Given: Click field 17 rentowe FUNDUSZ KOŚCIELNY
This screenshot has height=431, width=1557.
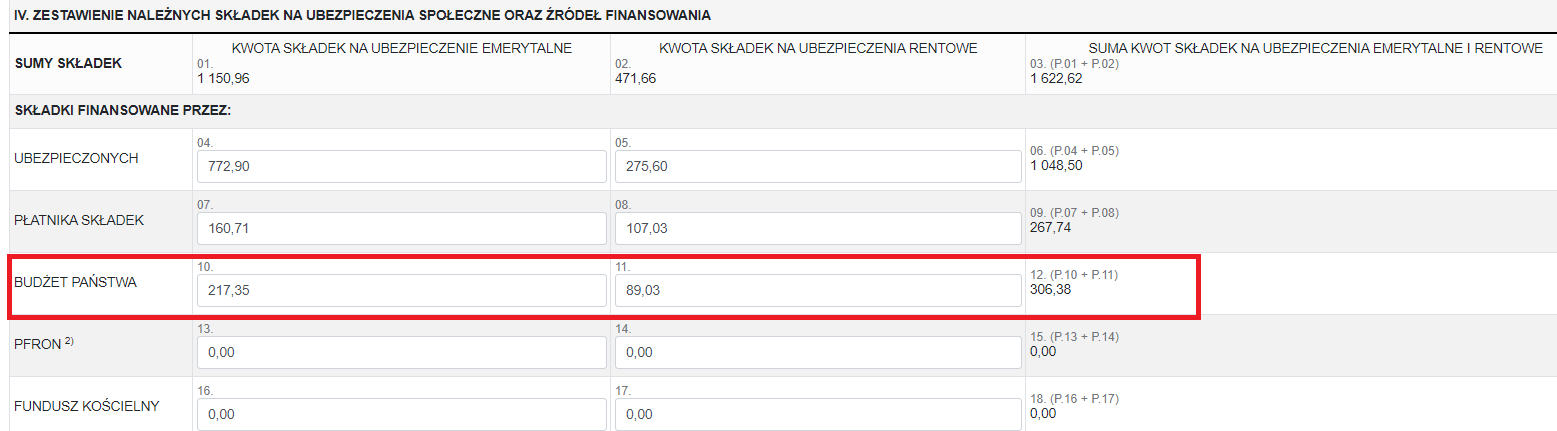Looking at the screenshot, I should 818,414.
